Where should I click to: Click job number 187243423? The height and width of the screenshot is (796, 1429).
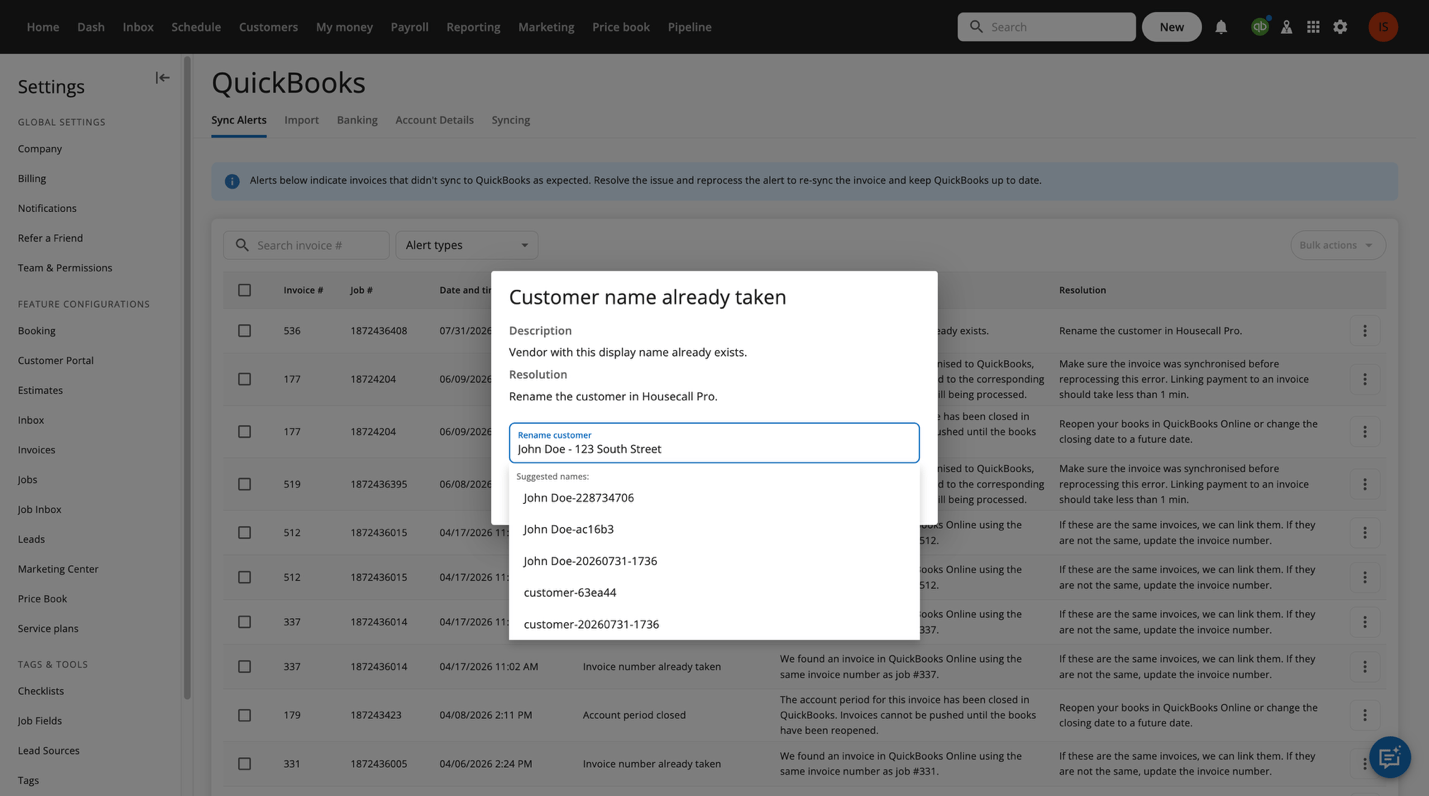pyautogui.click(x=376, y=715)
